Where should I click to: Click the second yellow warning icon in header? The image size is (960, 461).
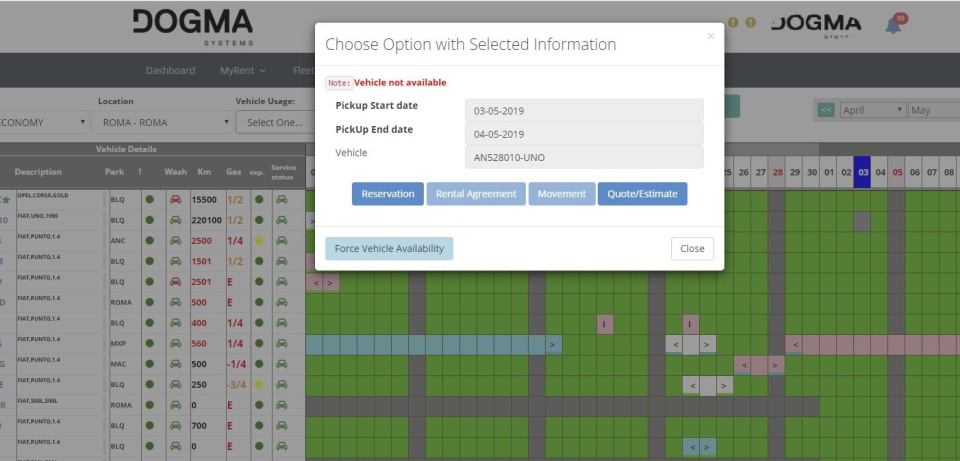tap(750, 23)
